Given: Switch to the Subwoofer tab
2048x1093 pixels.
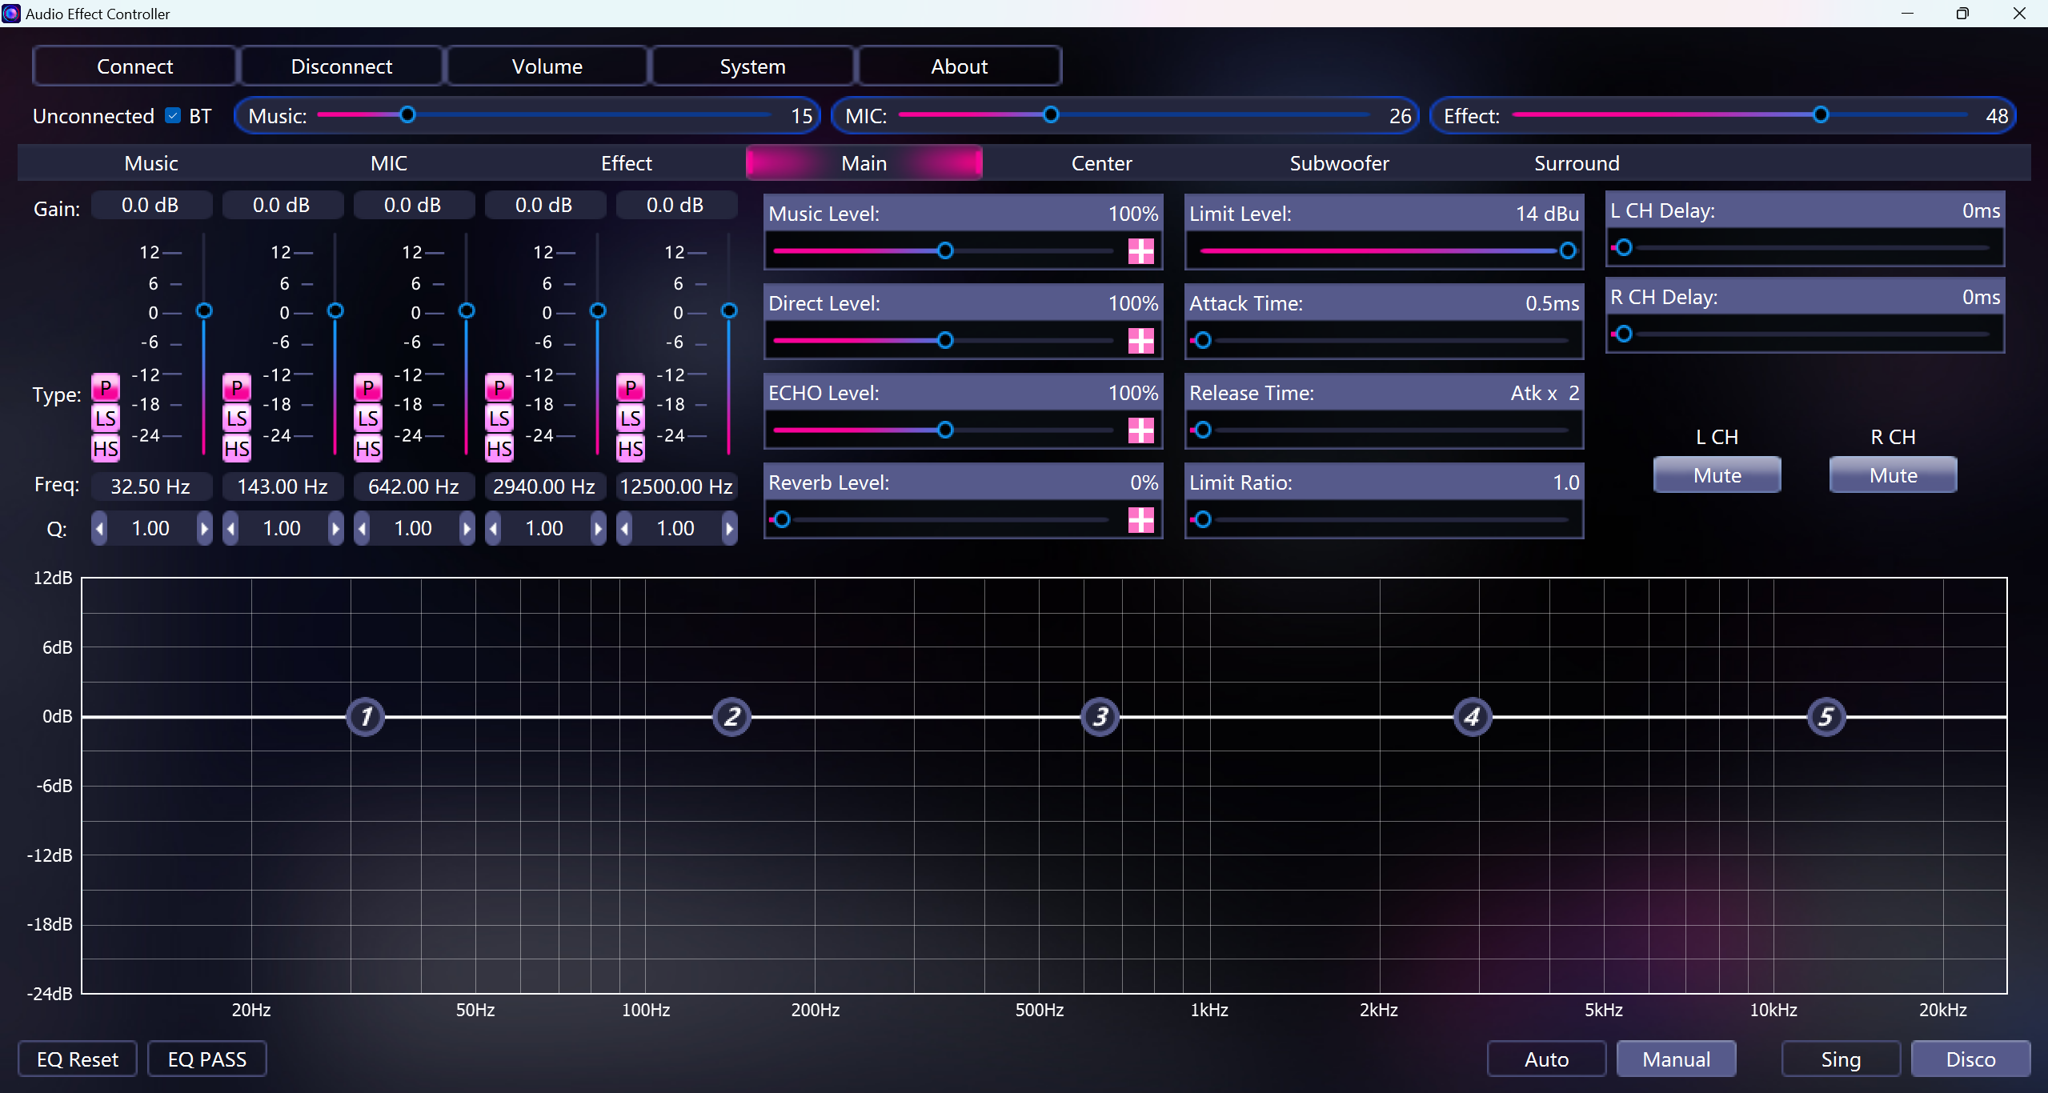Looking at the screenshot, I should (x=1339, y=163).
